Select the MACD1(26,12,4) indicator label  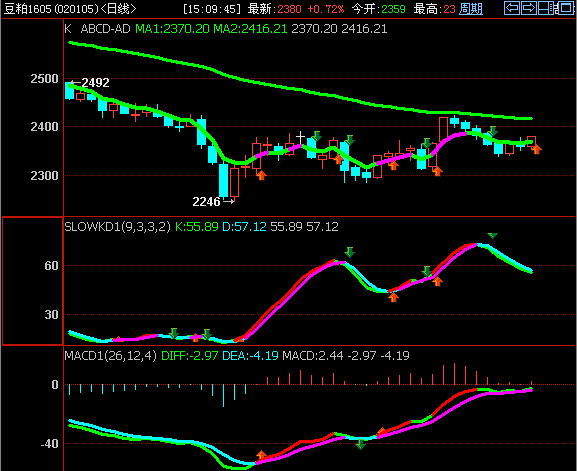(110, 355)
